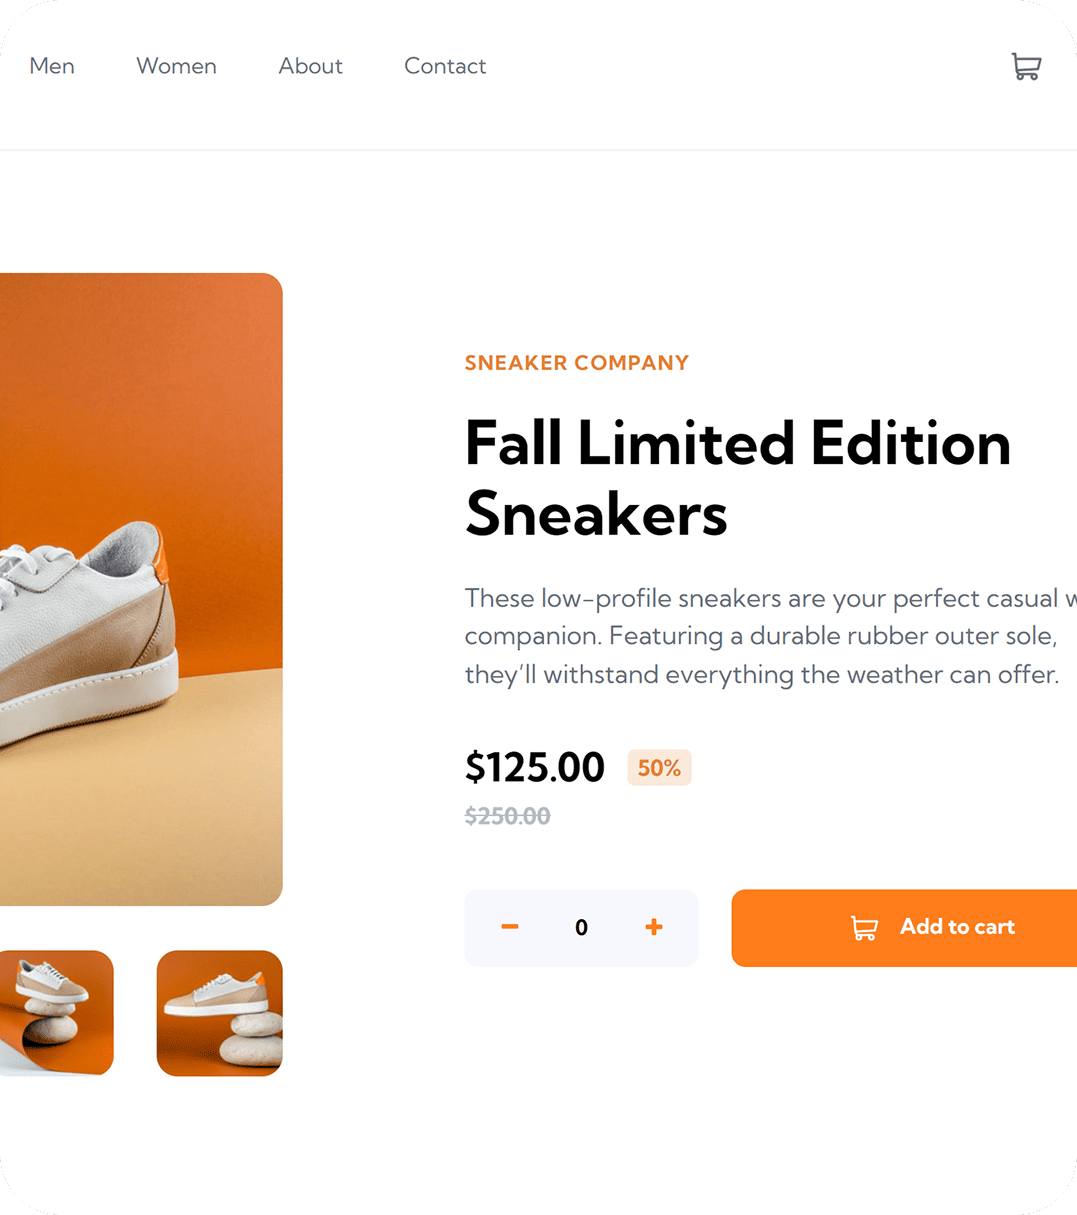The height and width of the screenshot is (1215, 1077).
Task: Click the orange heel tab on the sneaker
Action: tap(160, 560)
